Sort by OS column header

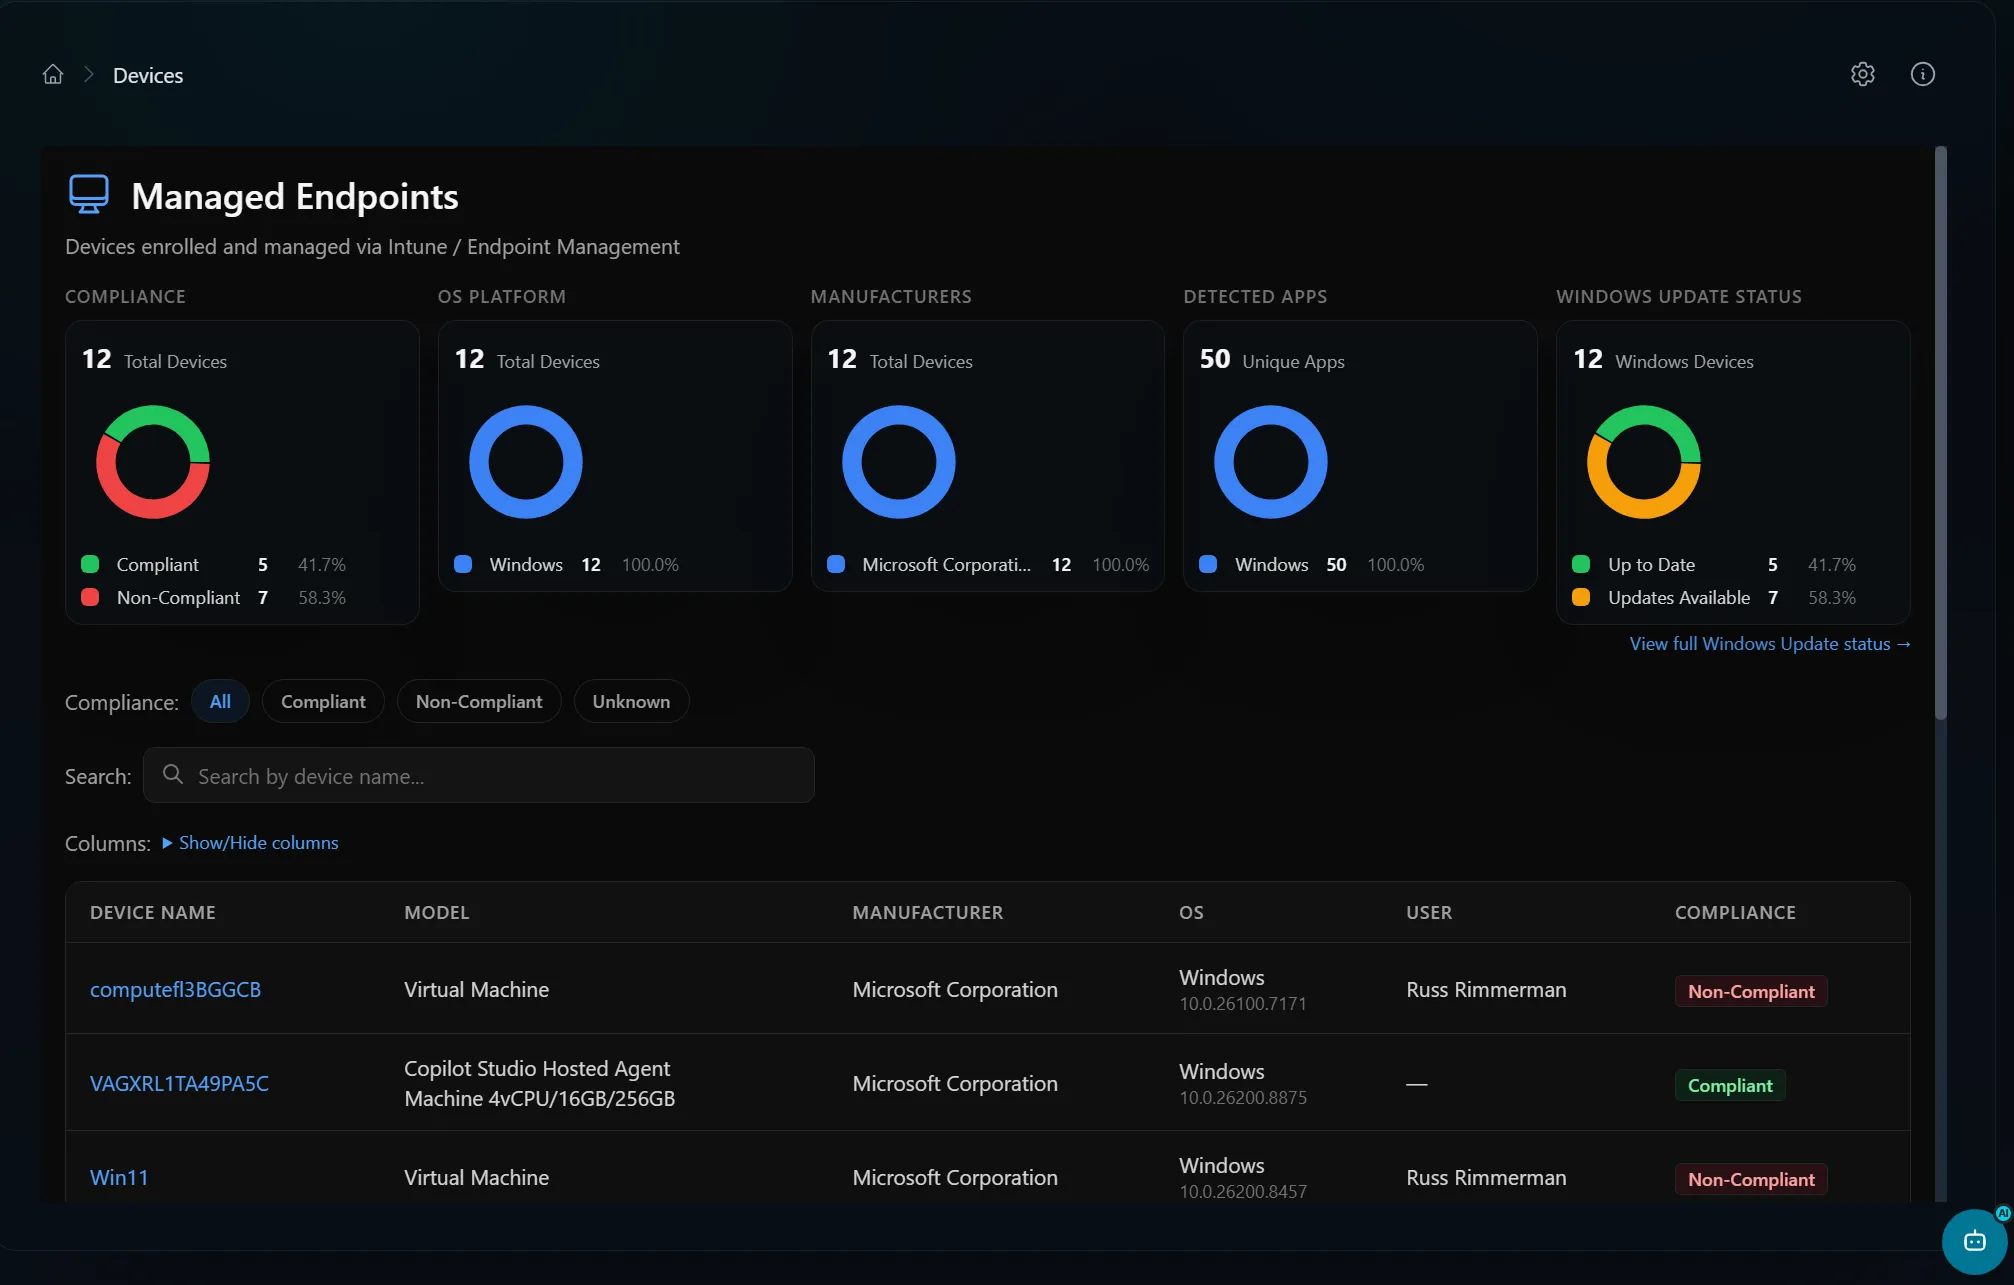pos(1191,912)
